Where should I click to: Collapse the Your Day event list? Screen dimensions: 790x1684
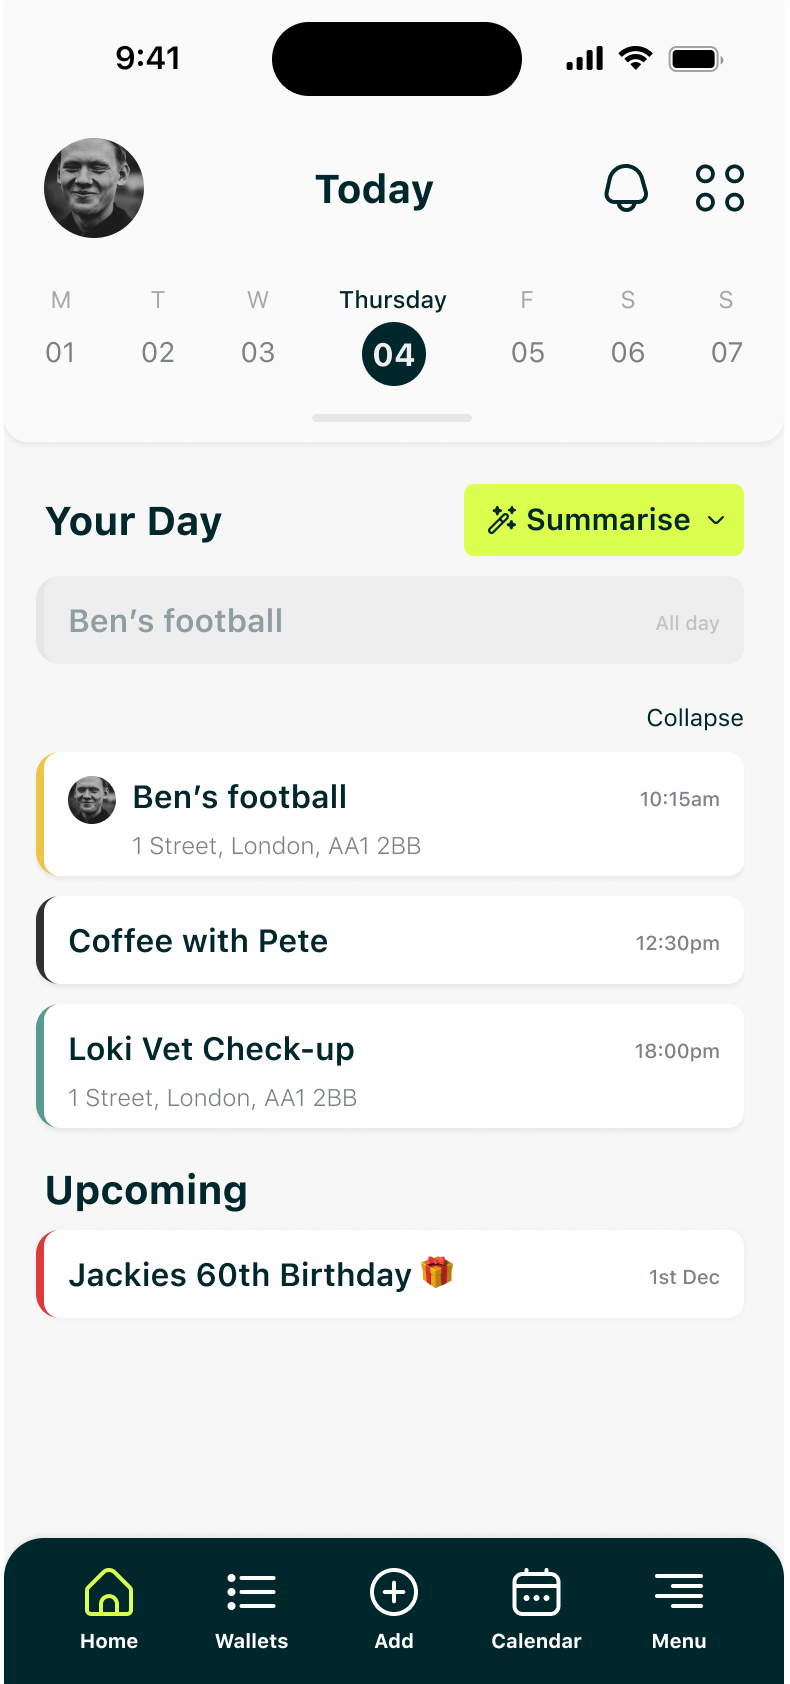[x=694, y=717]
